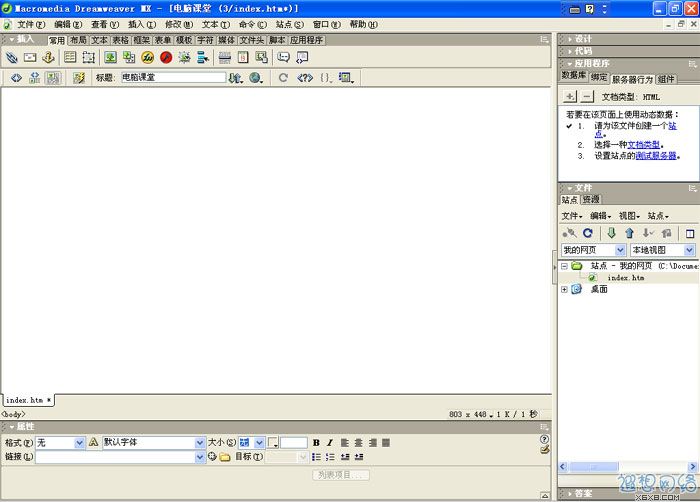Click the Refresh icon in Files panel

point(588,233)
